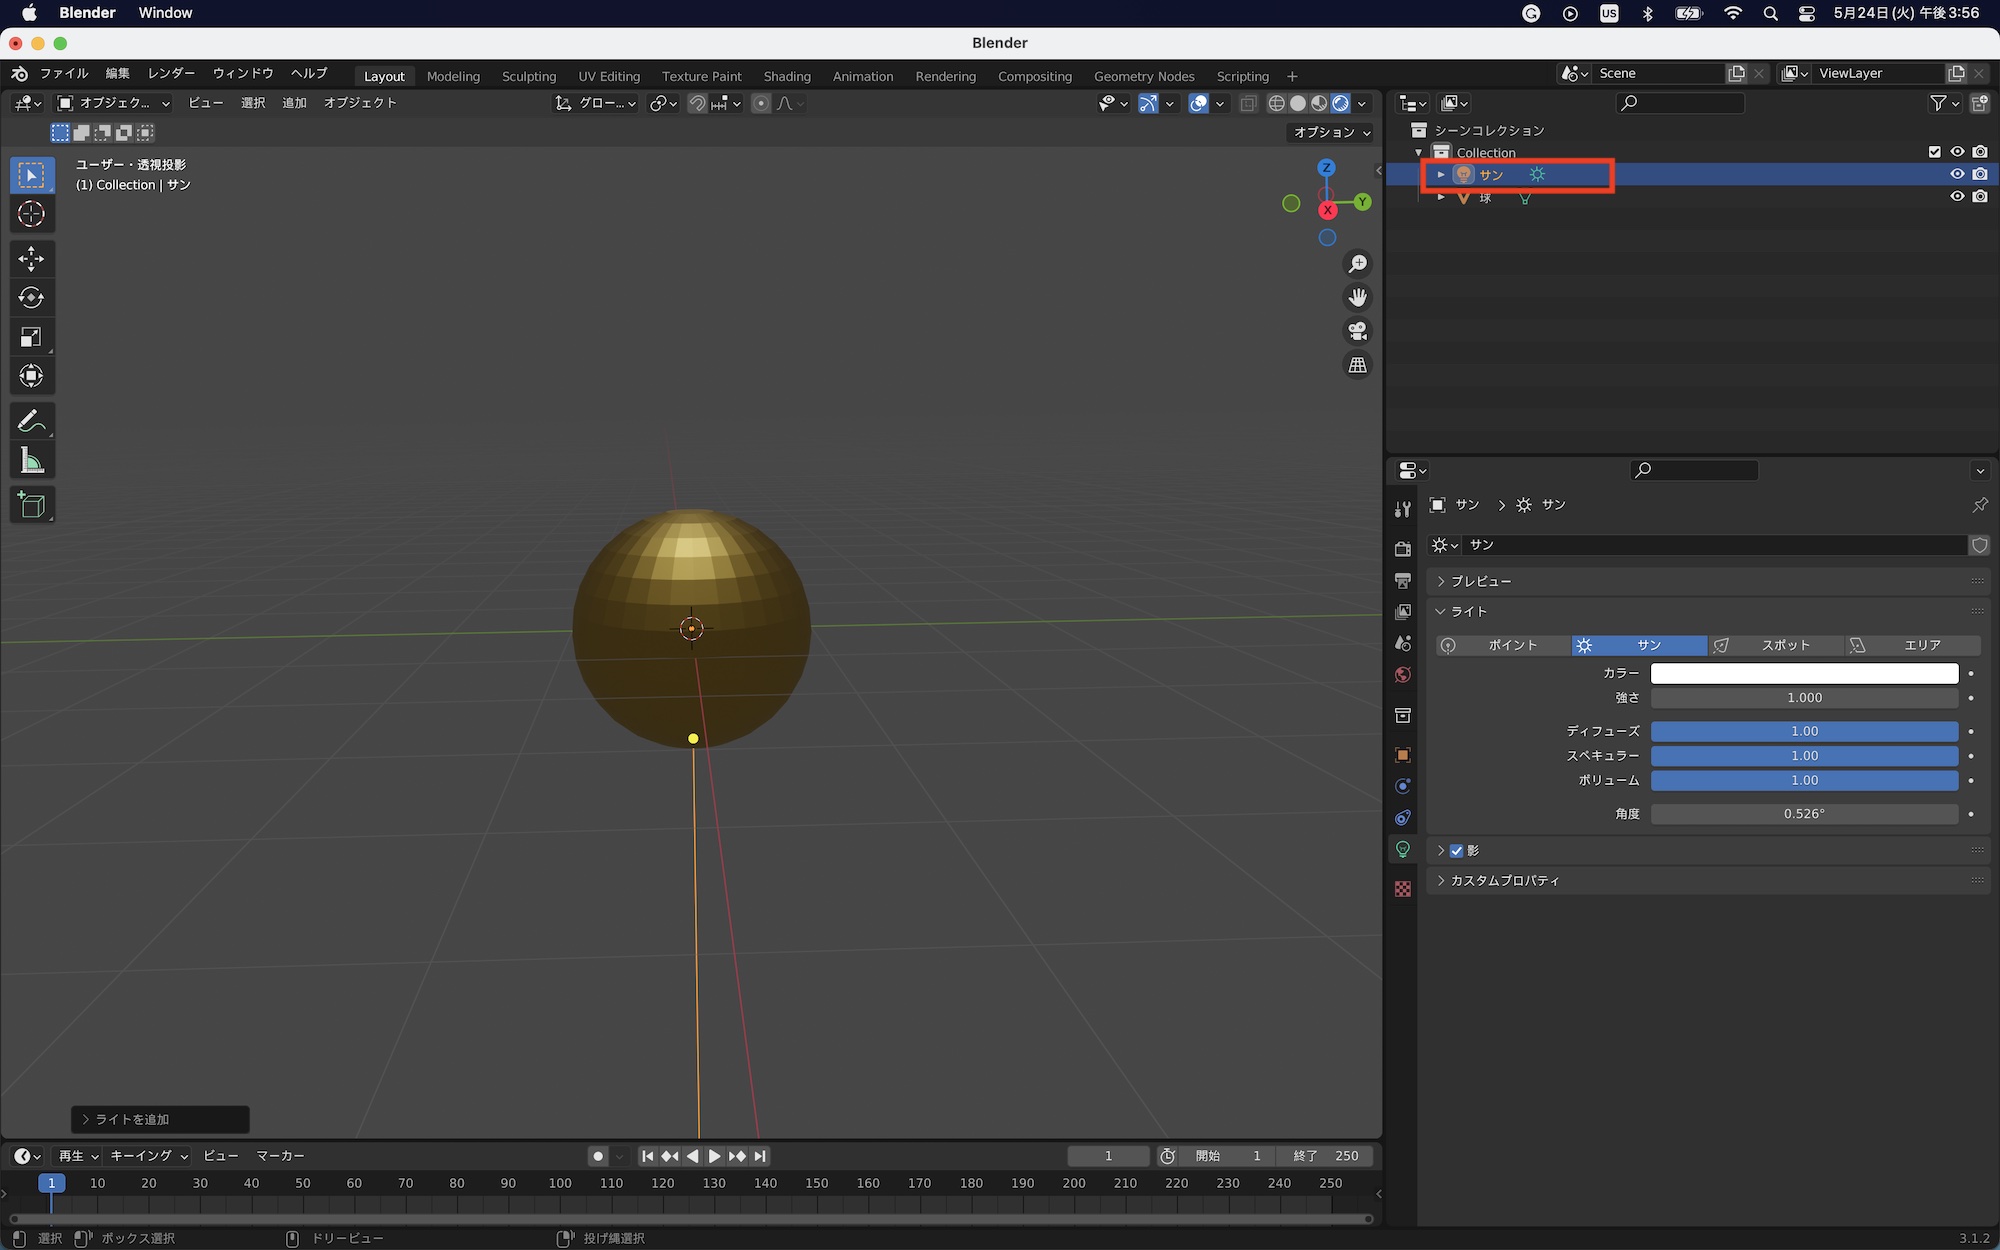This screenshot has height=1250, width=2000.
Task: Click the white カラー swatch
Action: point(1803,673)
